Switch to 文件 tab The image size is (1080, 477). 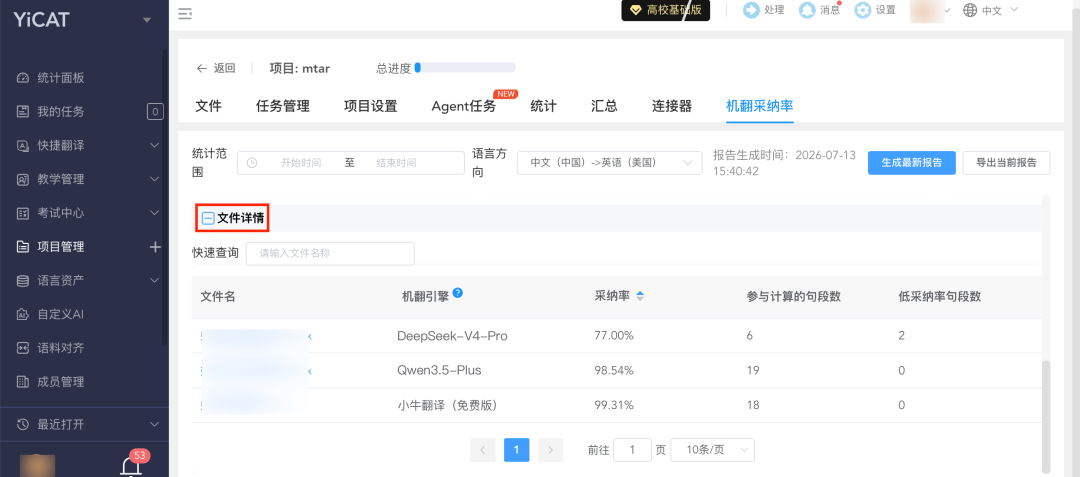(209, 106)
